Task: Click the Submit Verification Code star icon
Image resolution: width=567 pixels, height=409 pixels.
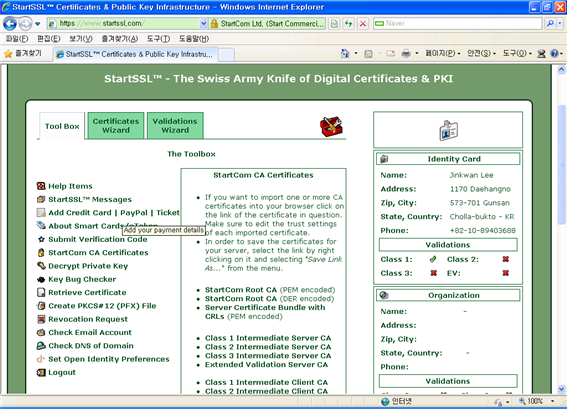Action: click(41, 239)
